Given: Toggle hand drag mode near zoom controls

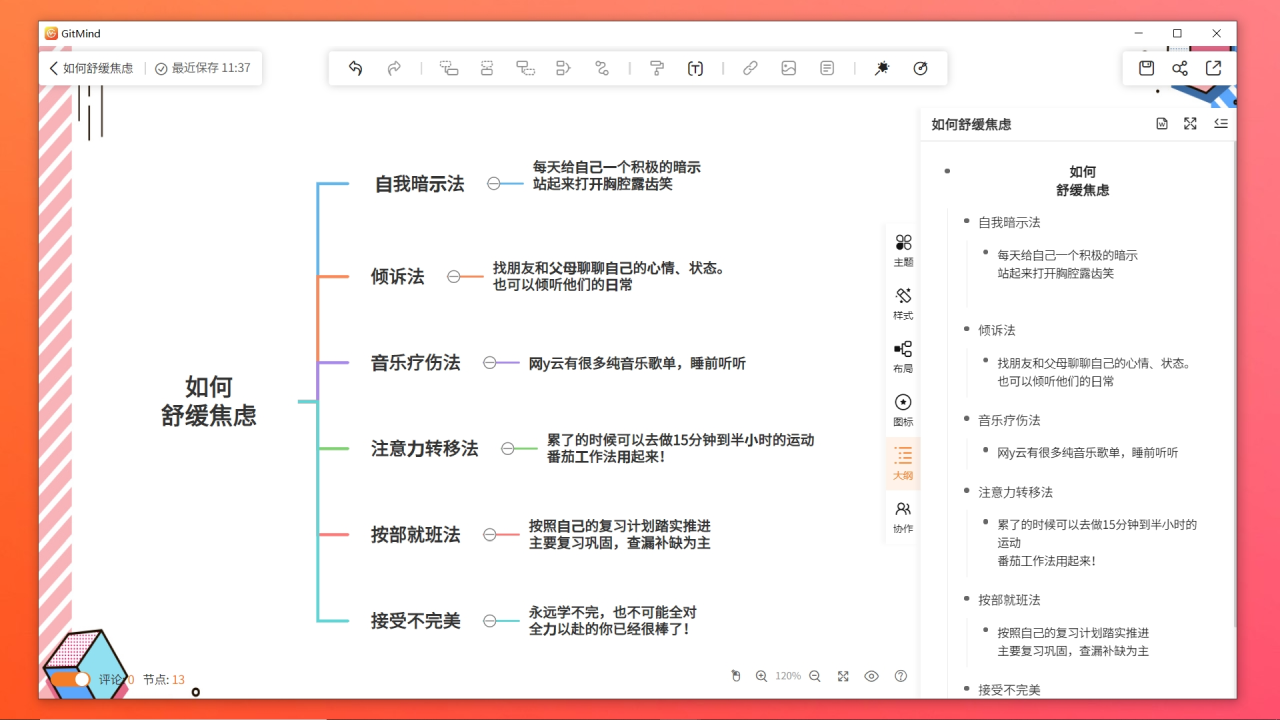Looking at the screenshot, I should point(736,676).
